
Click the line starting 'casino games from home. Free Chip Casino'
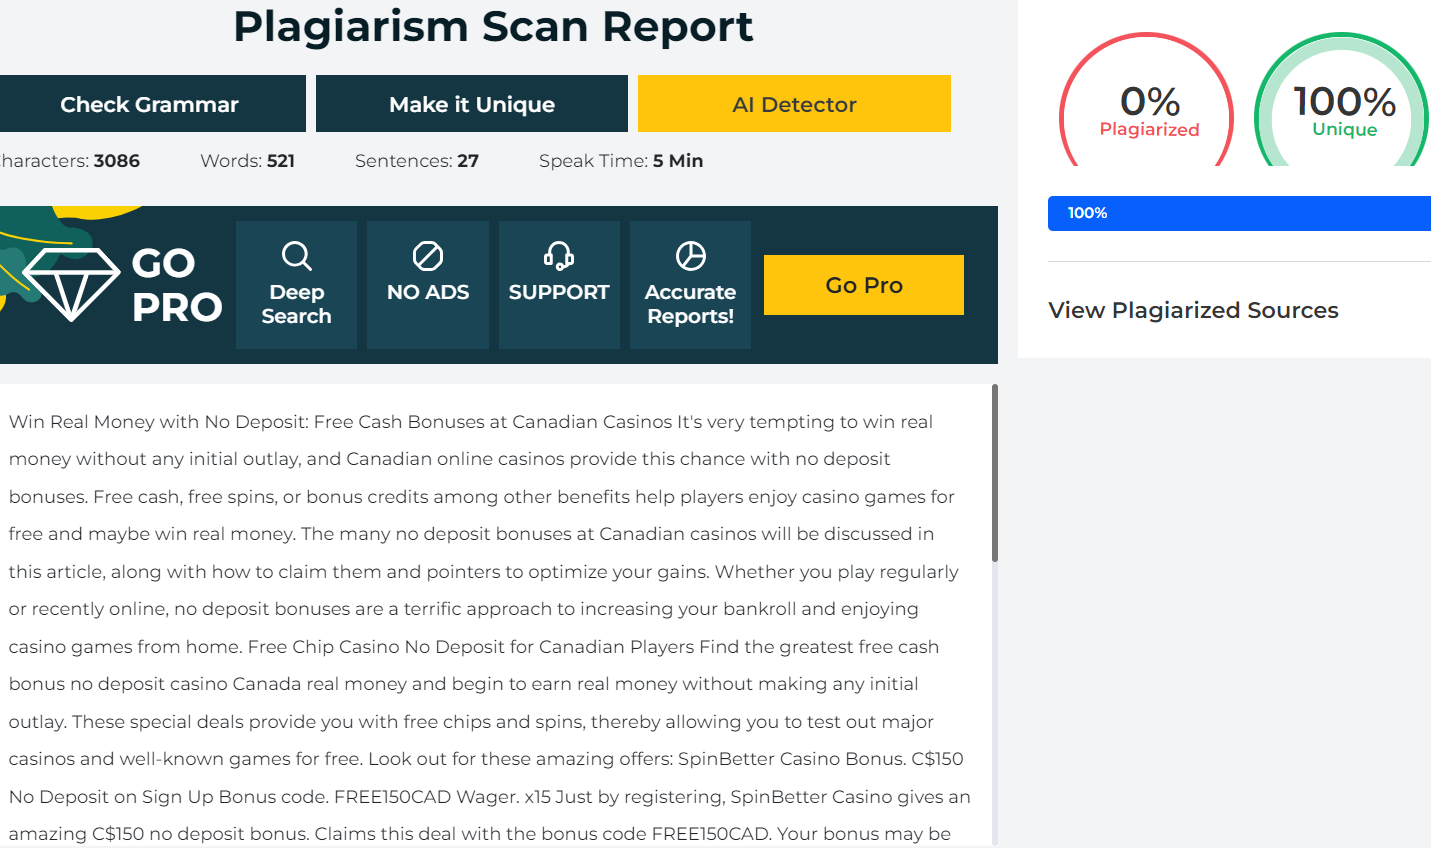474,647
